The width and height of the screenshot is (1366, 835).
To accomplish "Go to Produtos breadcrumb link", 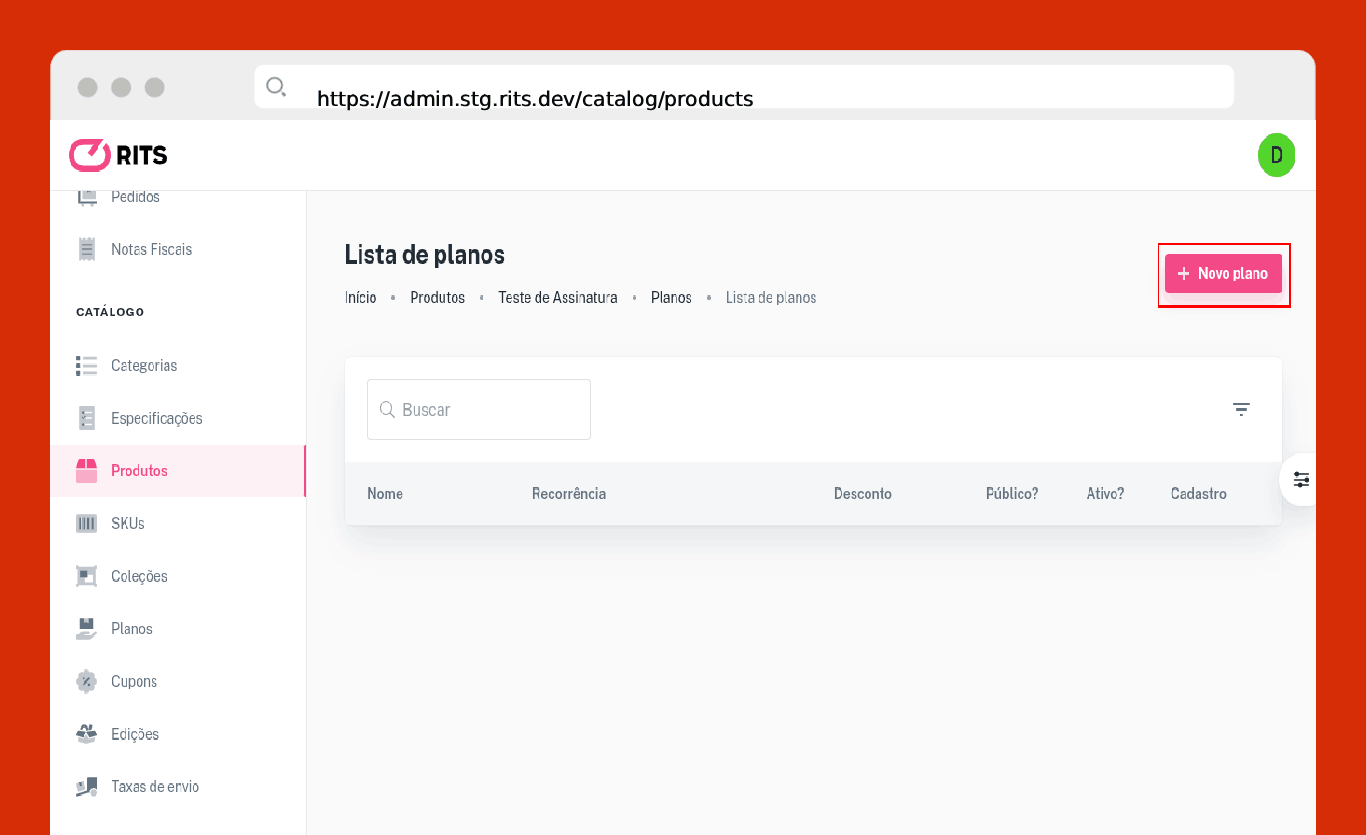I will [x=437, y=298].
